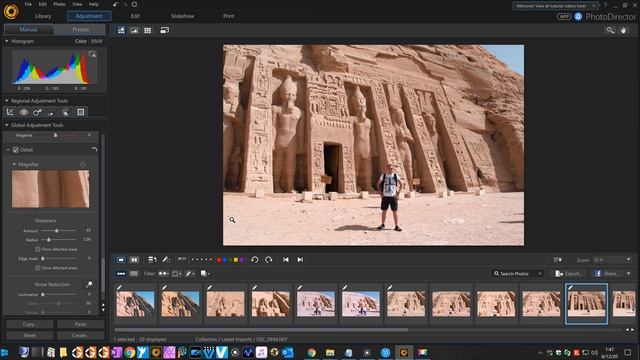
Task: Toggle red-eye removal tool
Action: (24, 112)
